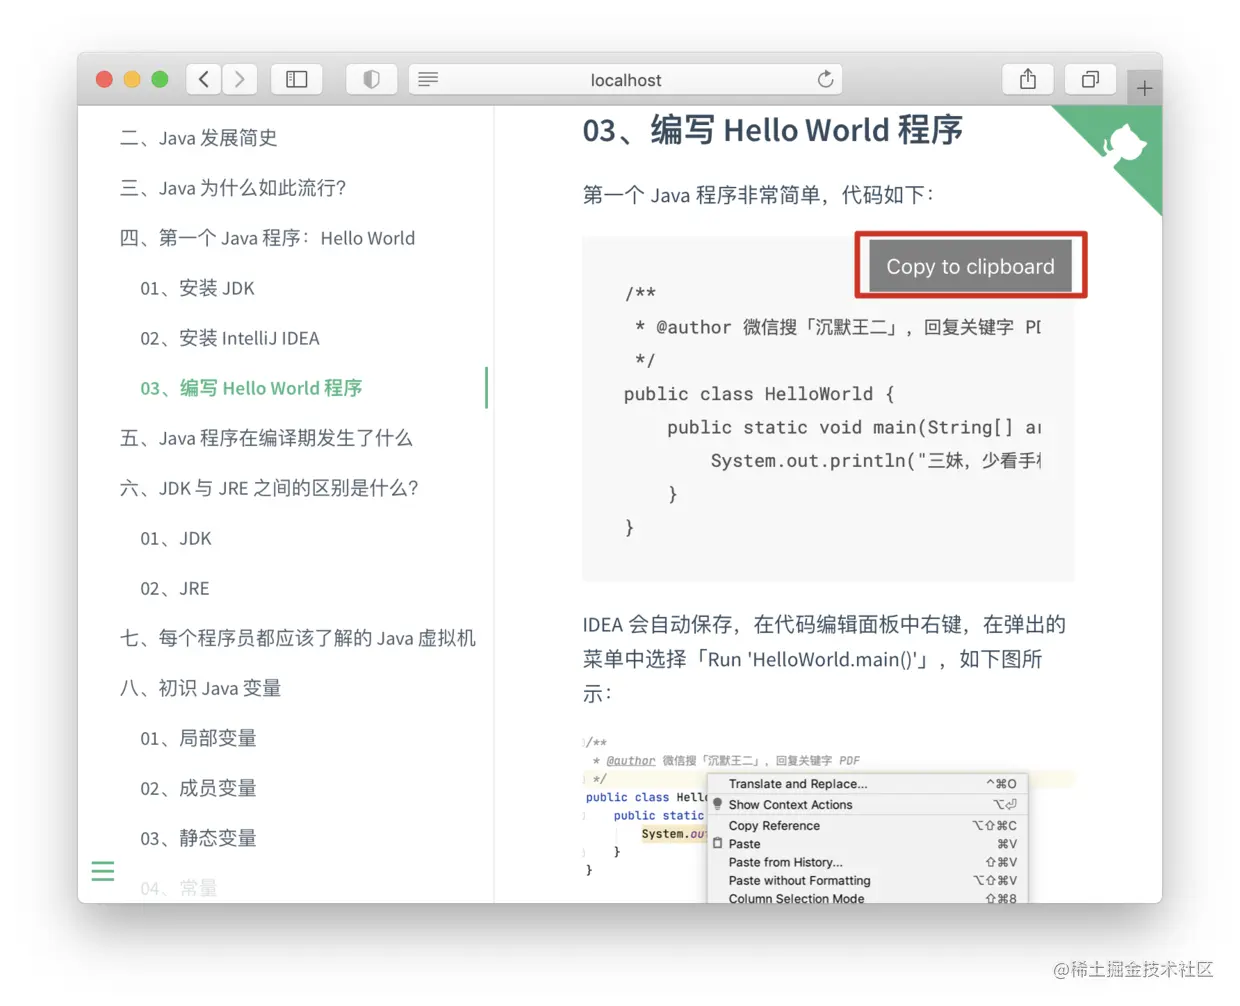Viewport: 1240px width, 1006px height.
Task: Go back with the Safari back arrow
Action: point(204,79)
